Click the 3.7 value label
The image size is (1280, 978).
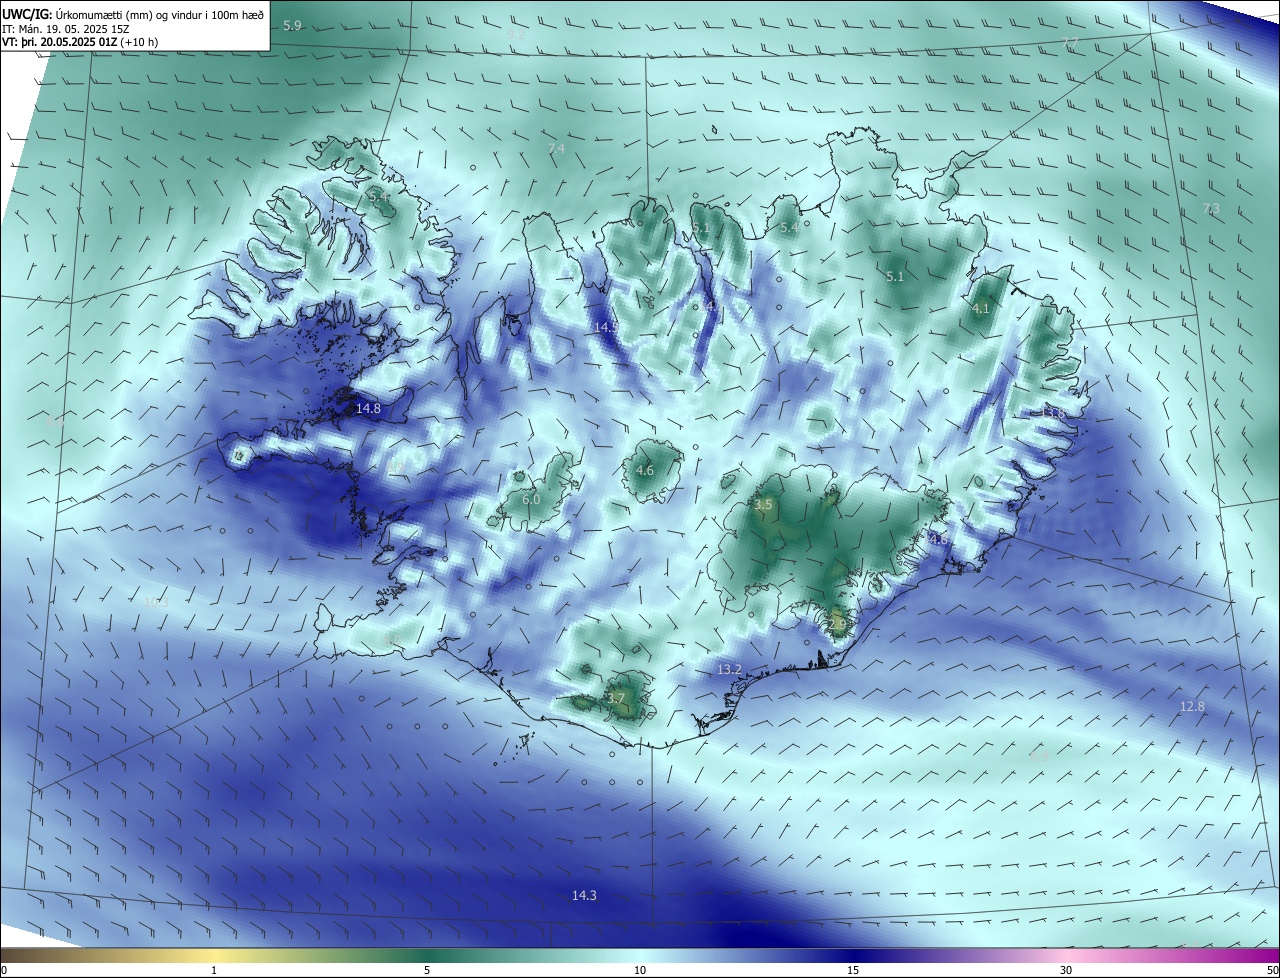[616, 698]
